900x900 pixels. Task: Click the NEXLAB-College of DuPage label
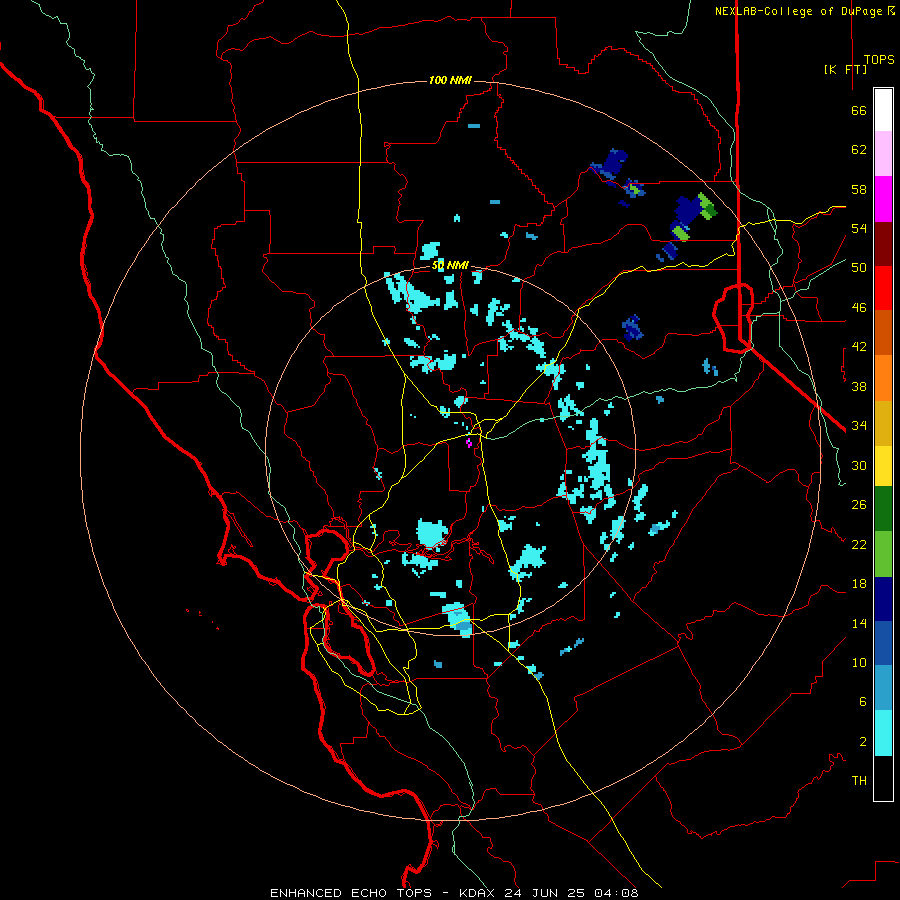[804, 11]
